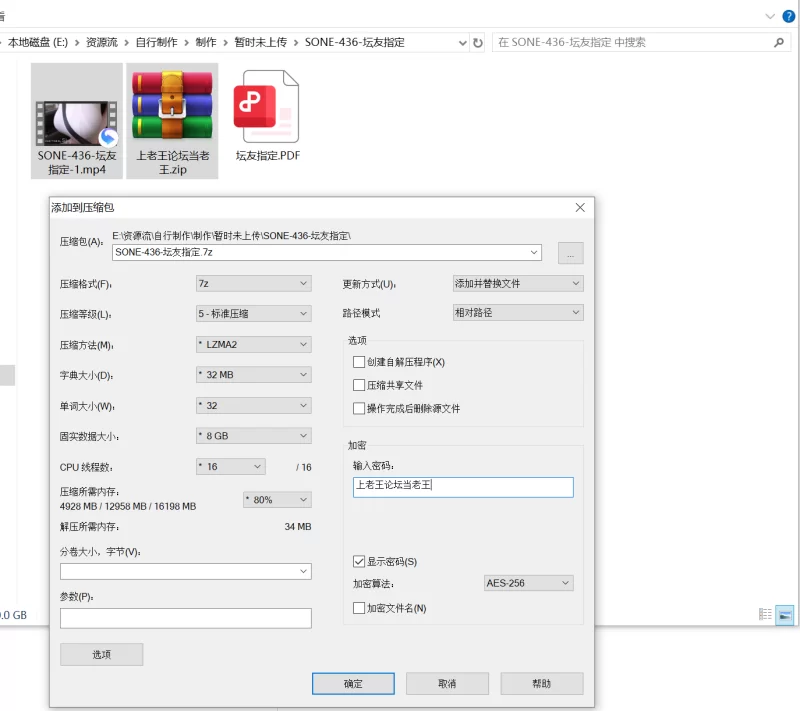The width and height of the screenshot is (800, 711).
Task: Open address bar history dropdown
Action: pos(462,43)
